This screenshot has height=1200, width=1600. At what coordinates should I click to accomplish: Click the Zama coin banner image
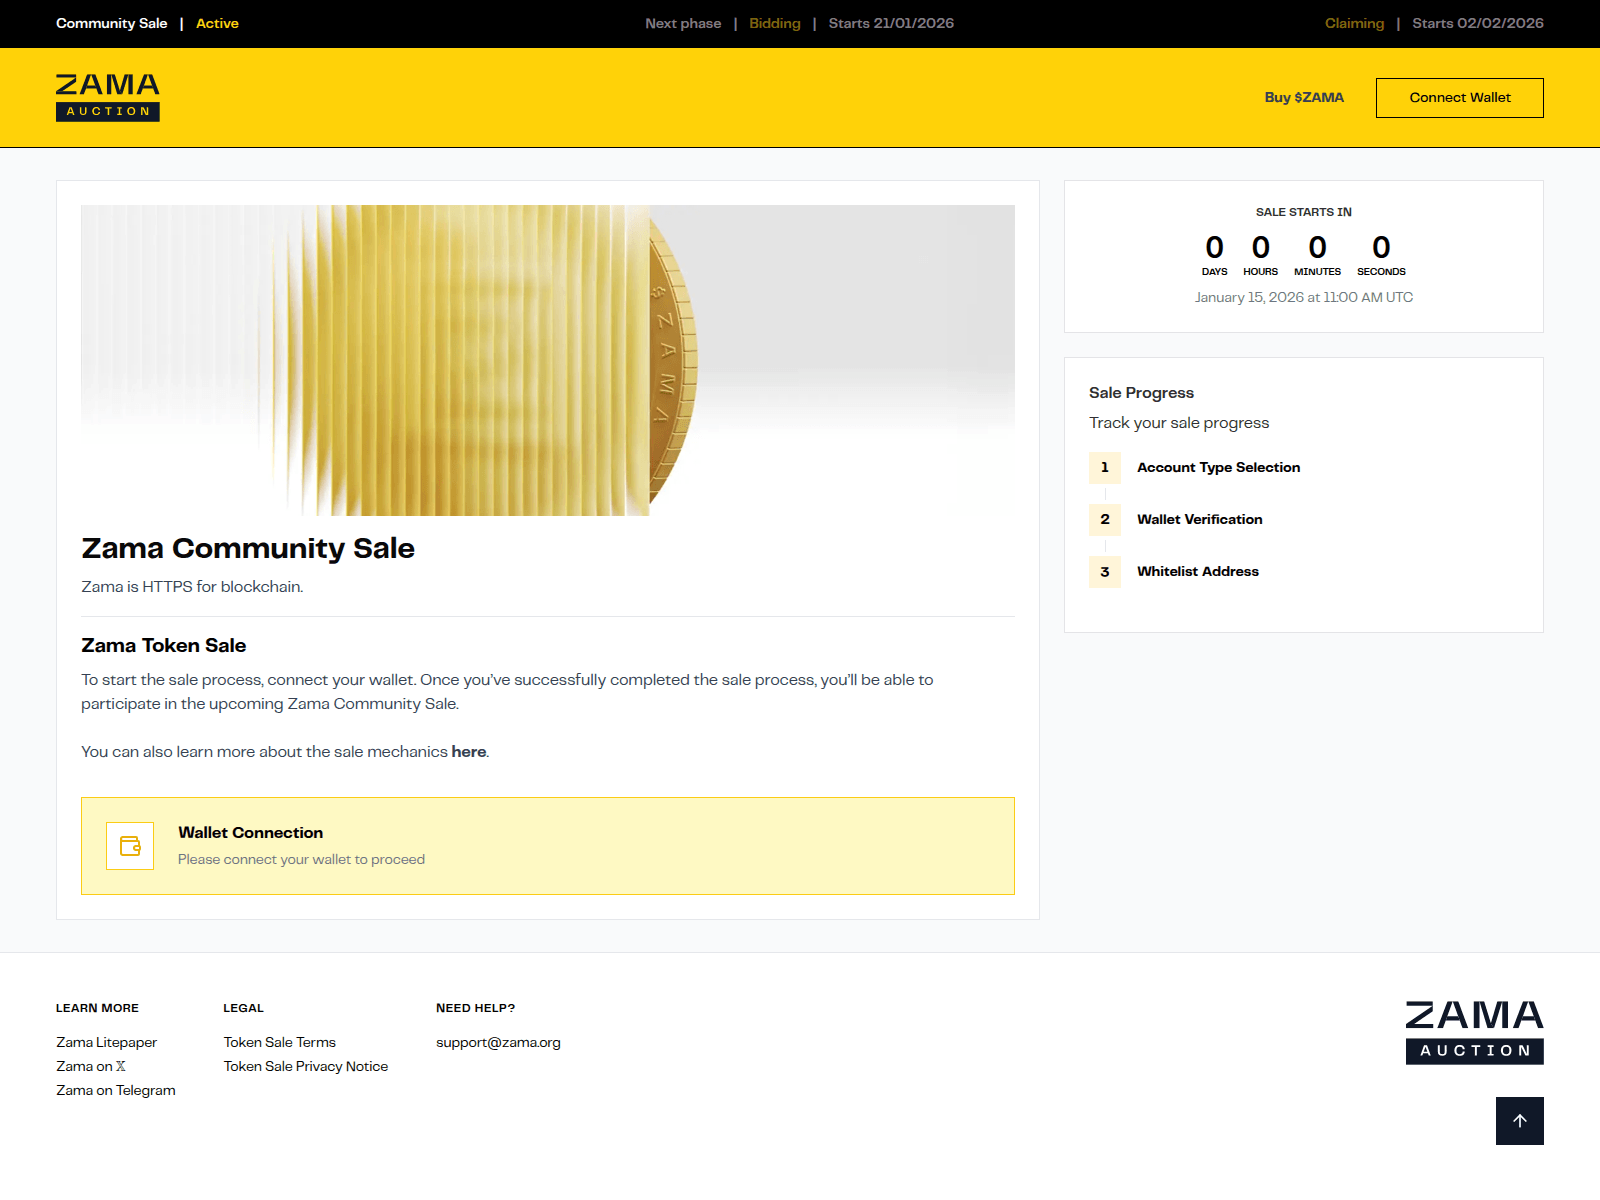548,360
